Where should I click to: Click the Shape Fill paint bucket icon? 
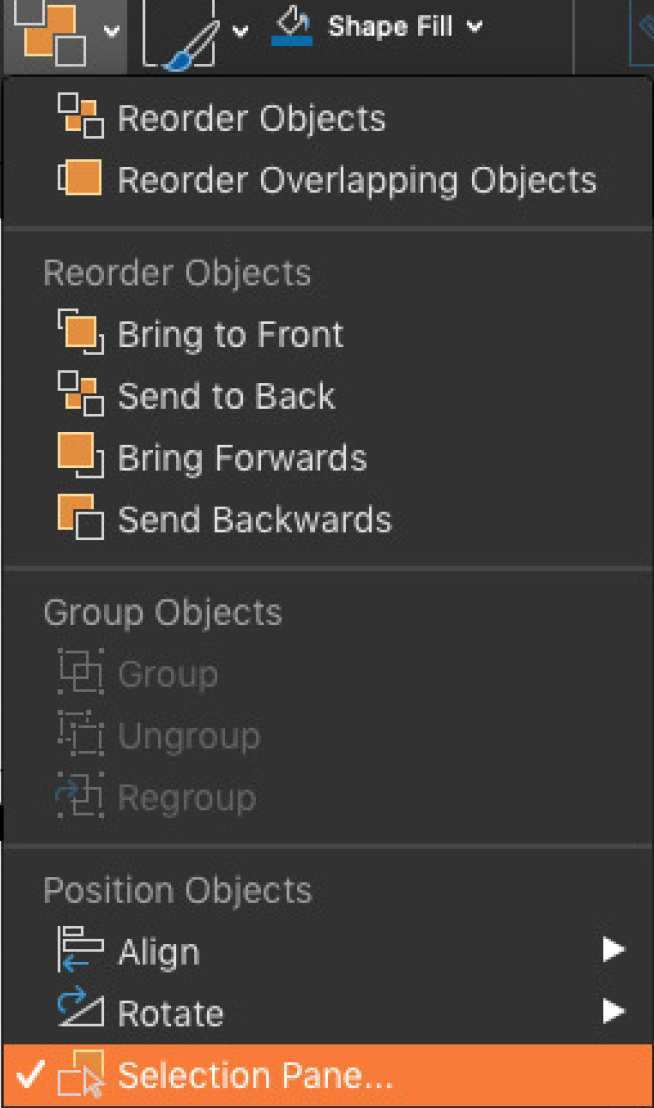pos(292,22)
